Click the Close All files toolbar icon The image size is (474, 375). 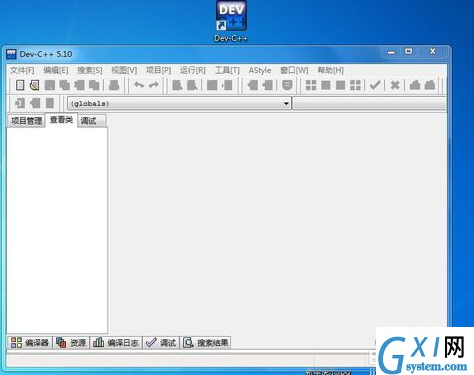coord(94,85)
